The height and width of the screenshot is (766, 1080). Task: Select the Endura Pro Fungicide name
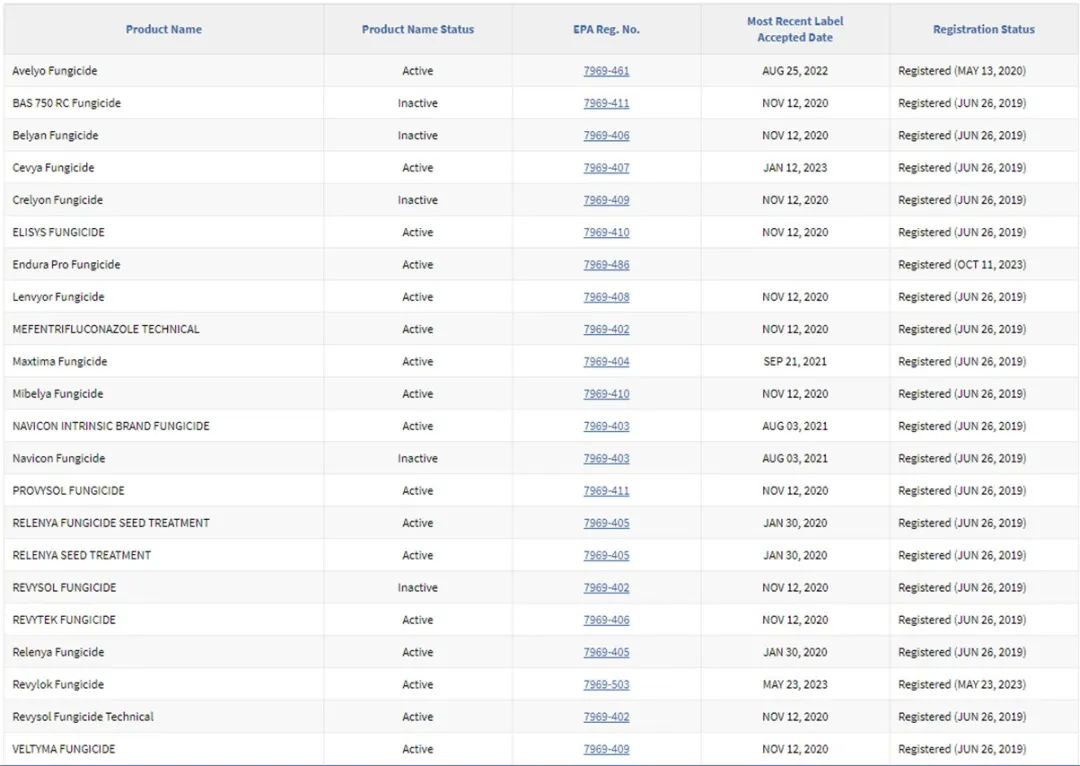[x=66, y=265]
